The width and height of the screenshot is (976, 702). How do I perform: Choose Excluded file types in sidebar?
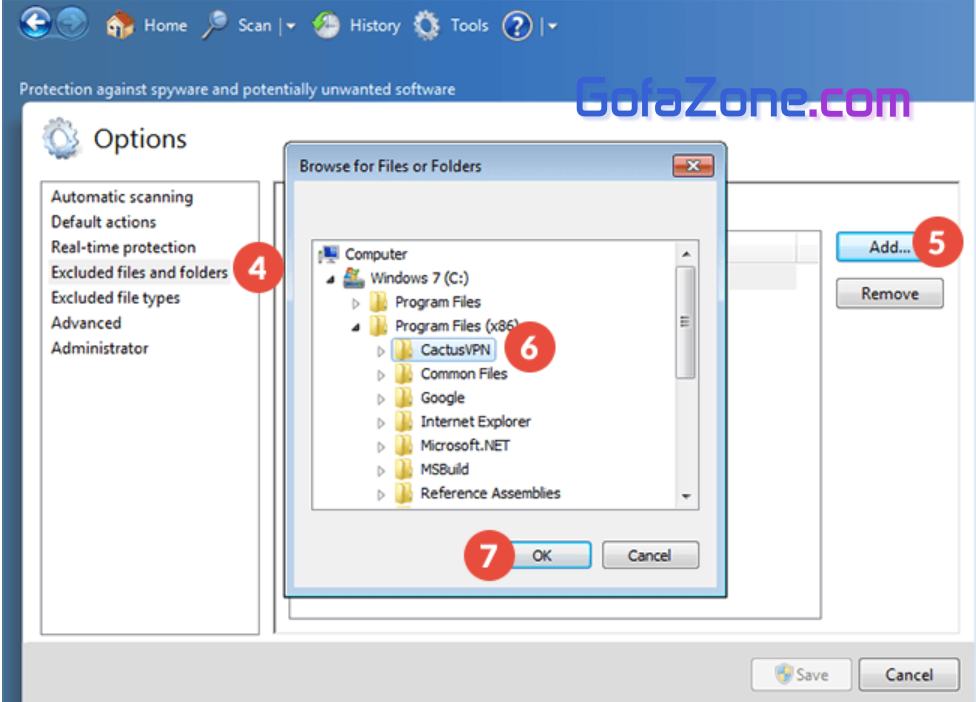pos(115,298)
